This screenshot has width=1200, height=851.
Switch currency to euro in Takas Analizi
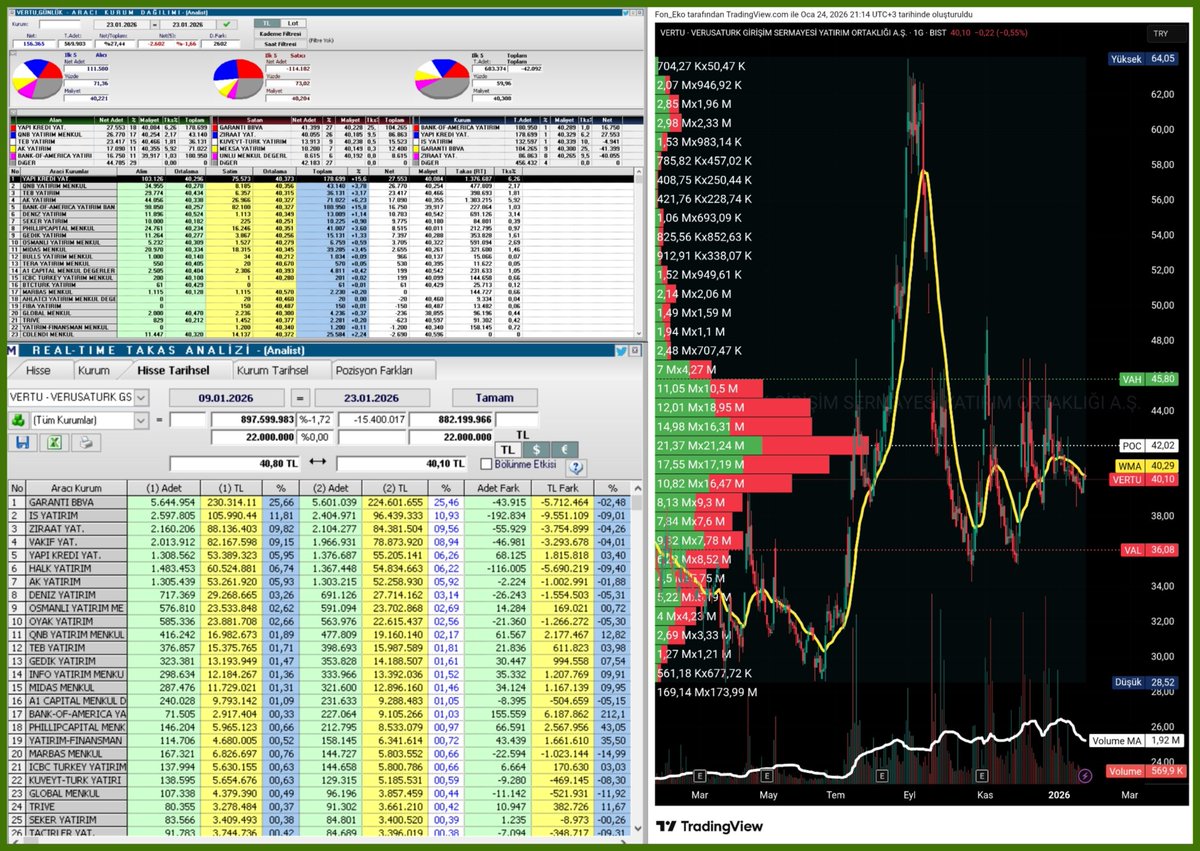563,450
